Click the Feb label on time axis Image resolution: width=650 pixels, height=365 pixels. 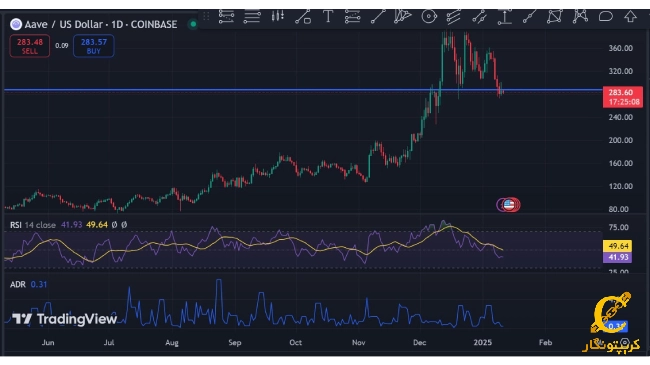pyautogui.click(x=546, y=343)
